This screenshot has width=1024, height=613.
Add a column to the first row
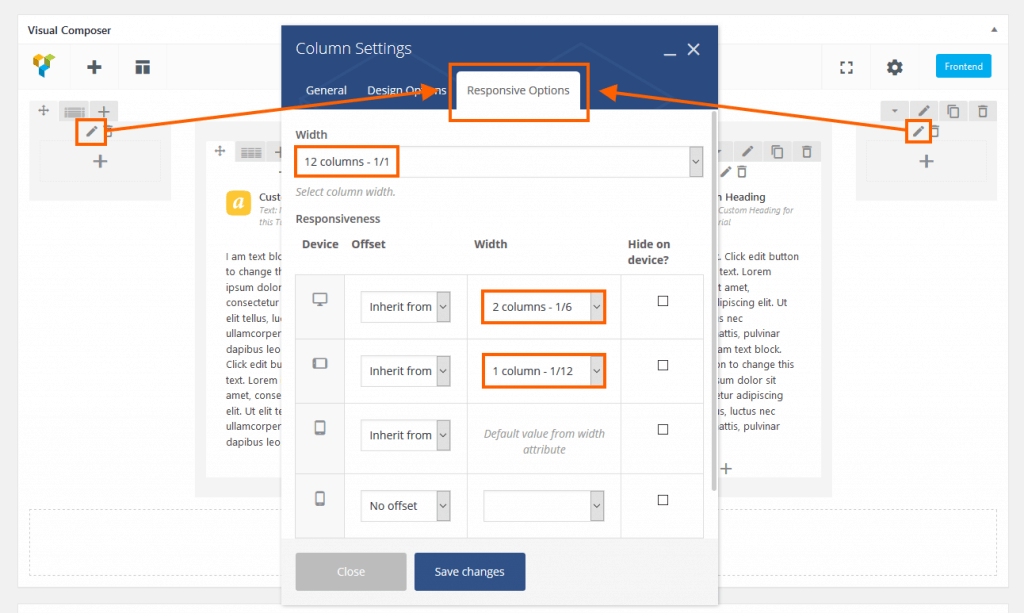103,112
